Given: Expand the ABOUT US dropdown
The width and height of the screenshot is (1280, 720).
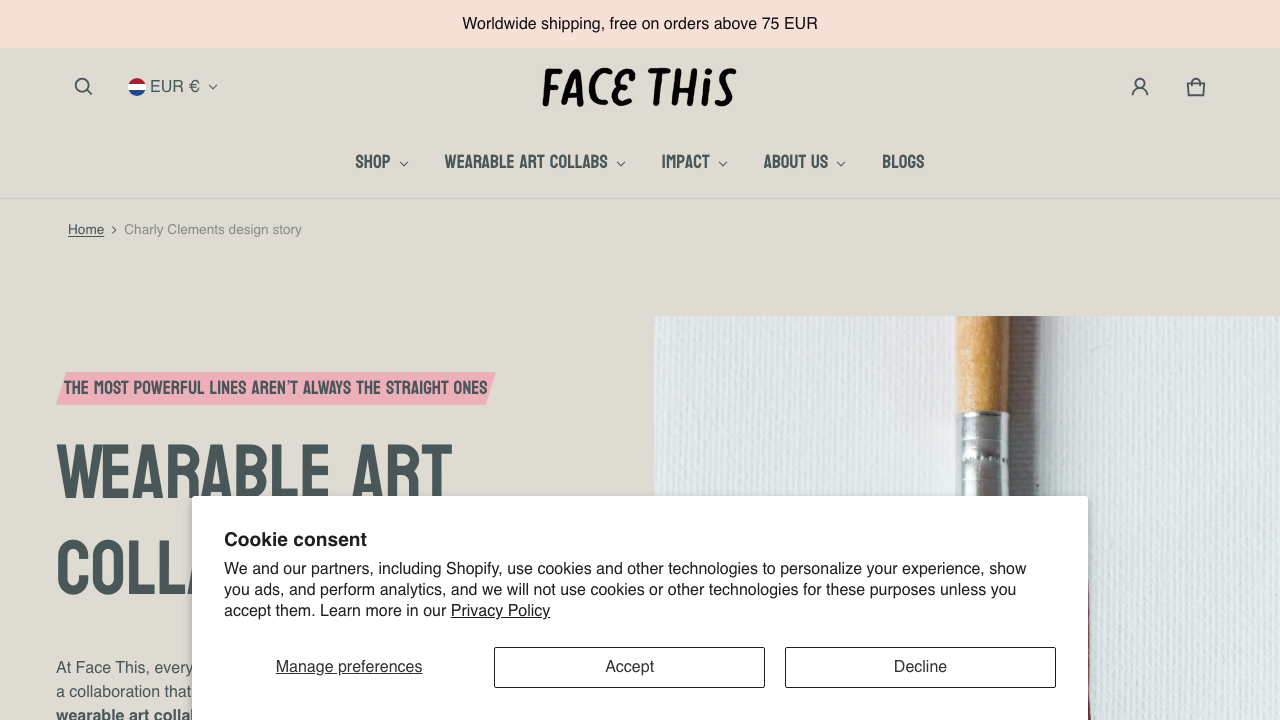Looking at the screenshot, I should tap(804, 162).
